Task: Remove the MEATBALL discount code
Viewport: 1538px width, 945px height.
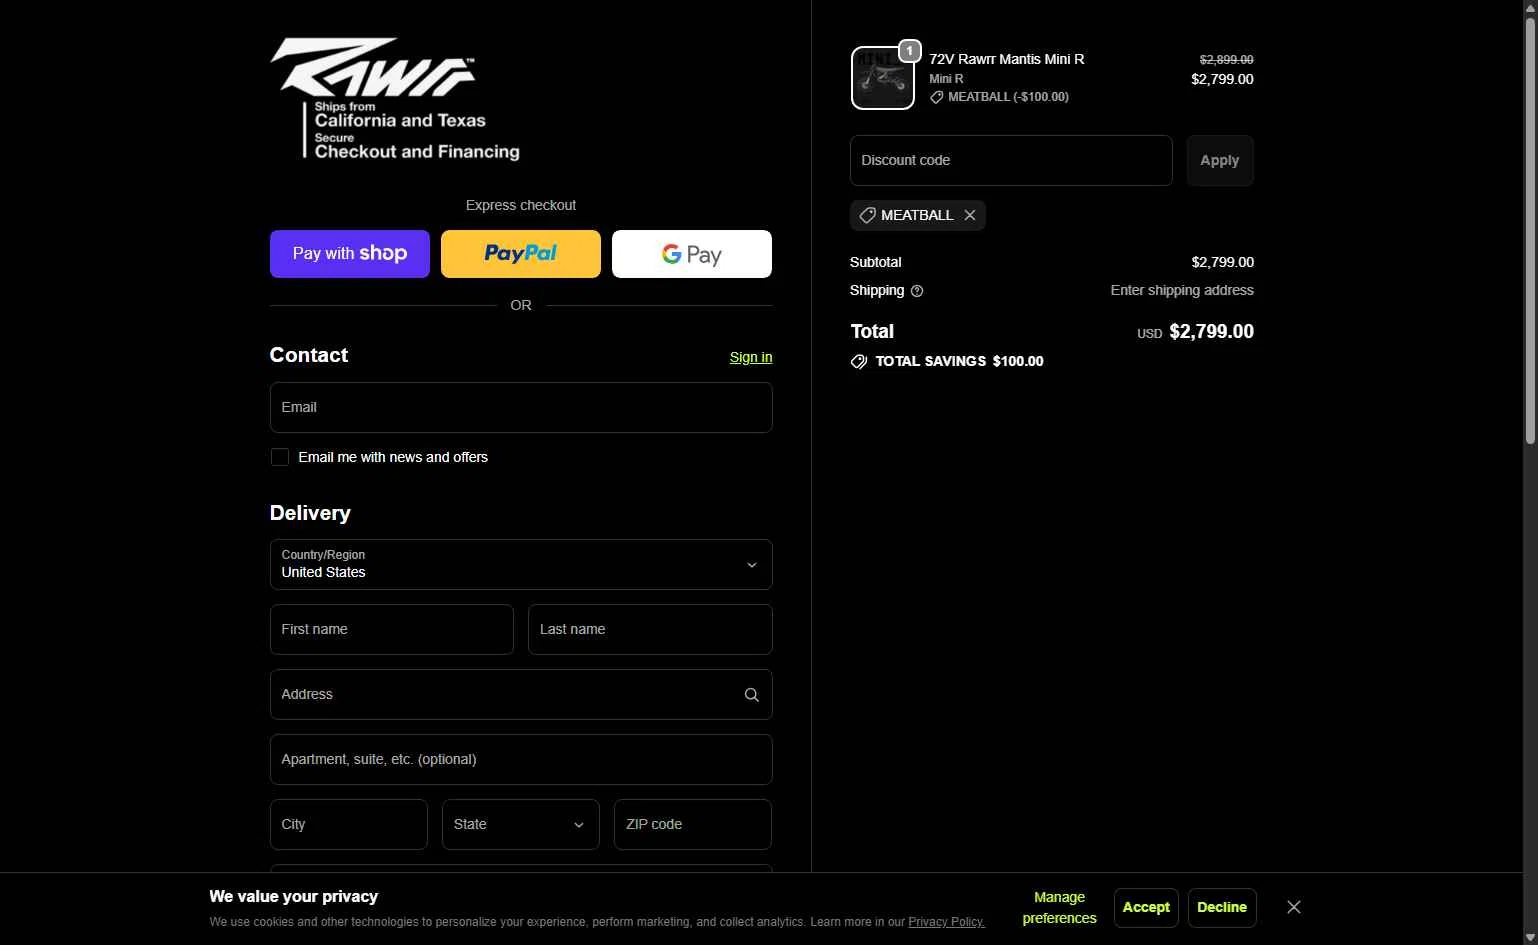Action: click(970, 215)
